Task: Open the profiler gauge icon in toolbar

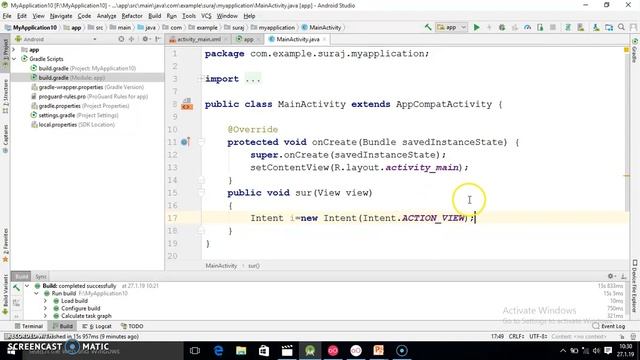Action: pyautogui.click(x=527, y=27)
